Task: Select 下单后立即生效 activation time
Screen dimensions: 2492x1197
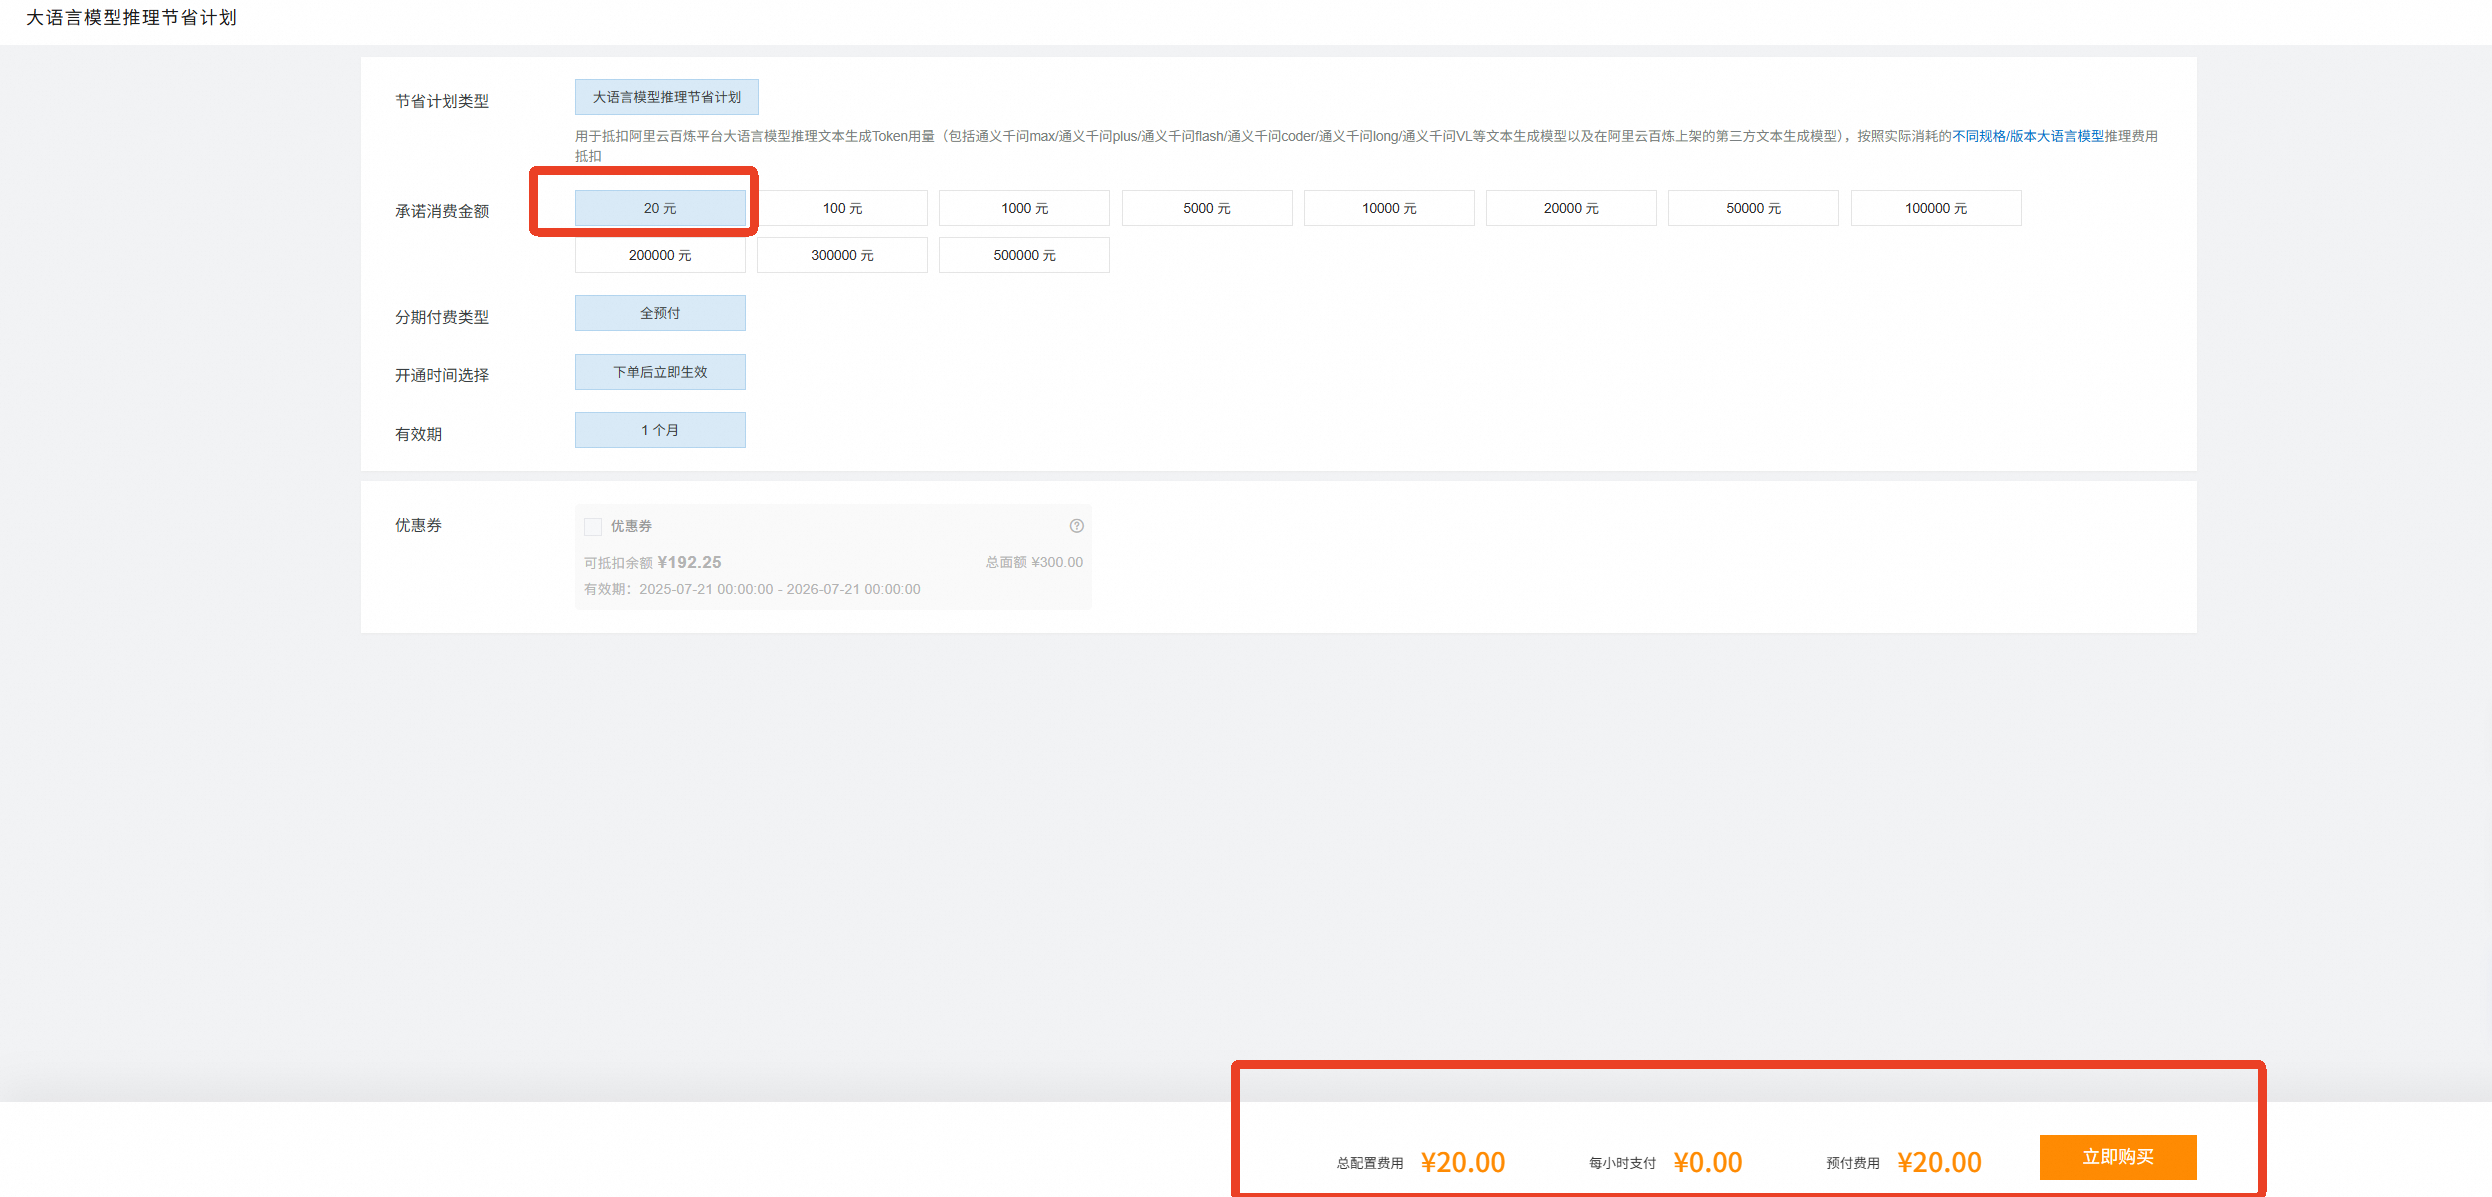Action: coord(660,372)
